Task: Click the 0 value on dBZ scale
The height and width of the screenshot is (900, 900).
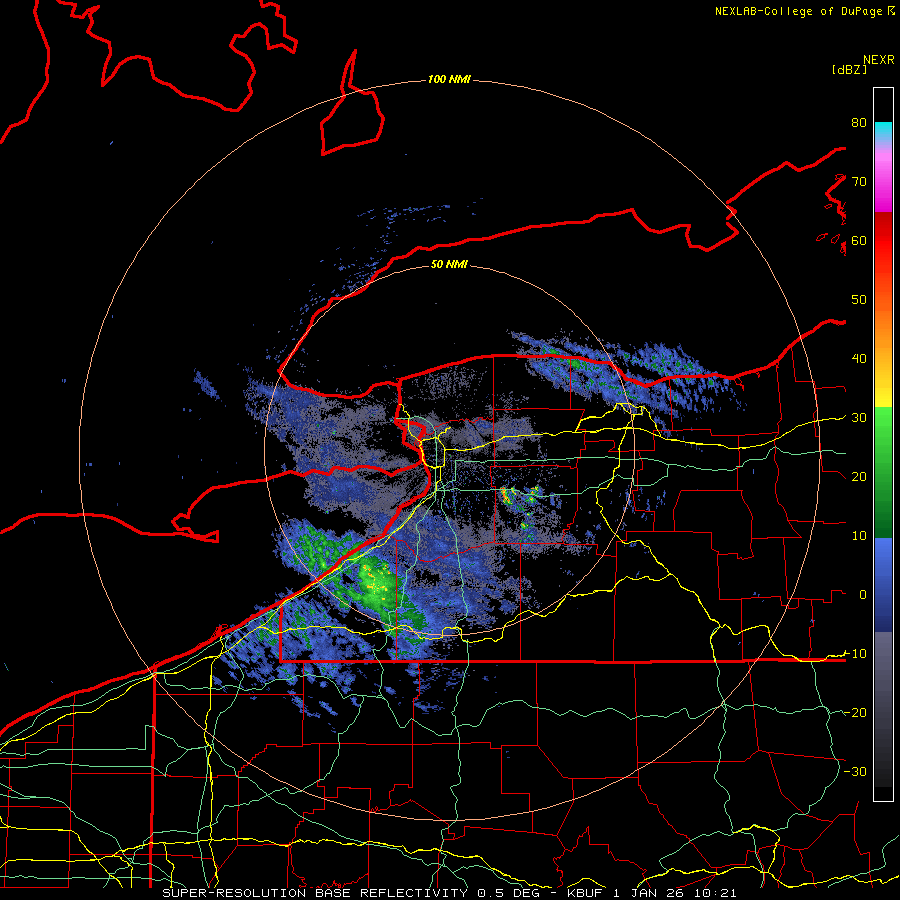Action: coord(862,595)
